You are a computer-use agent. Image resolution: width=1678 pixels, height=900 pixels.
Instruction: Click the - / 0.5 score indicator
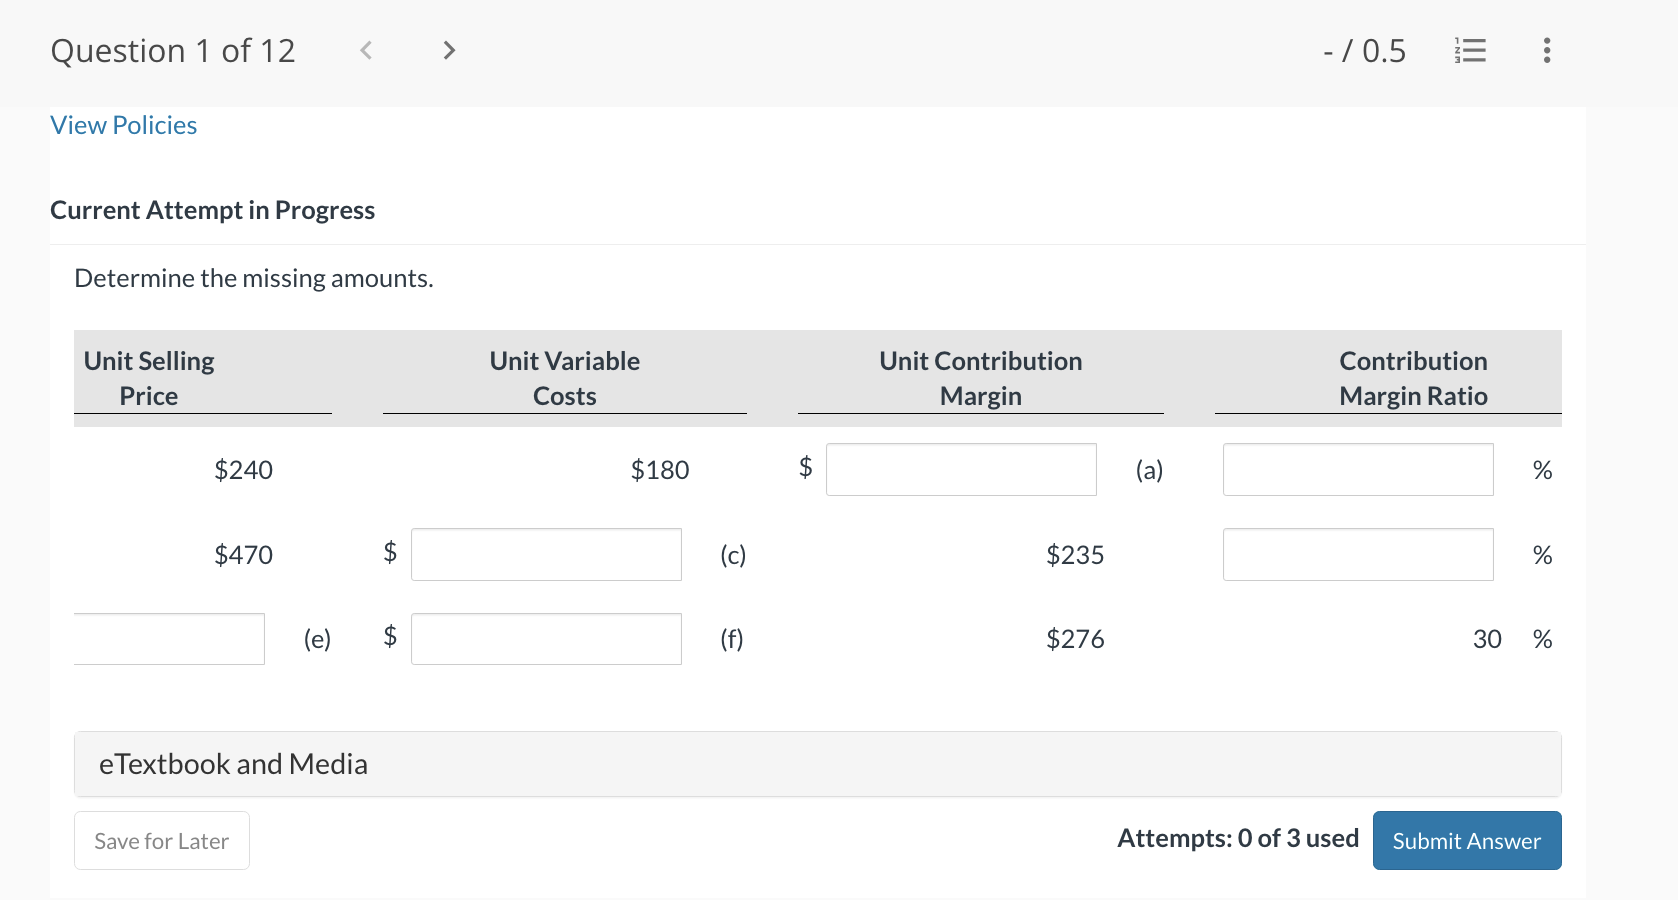click(x=1364, y=51)
